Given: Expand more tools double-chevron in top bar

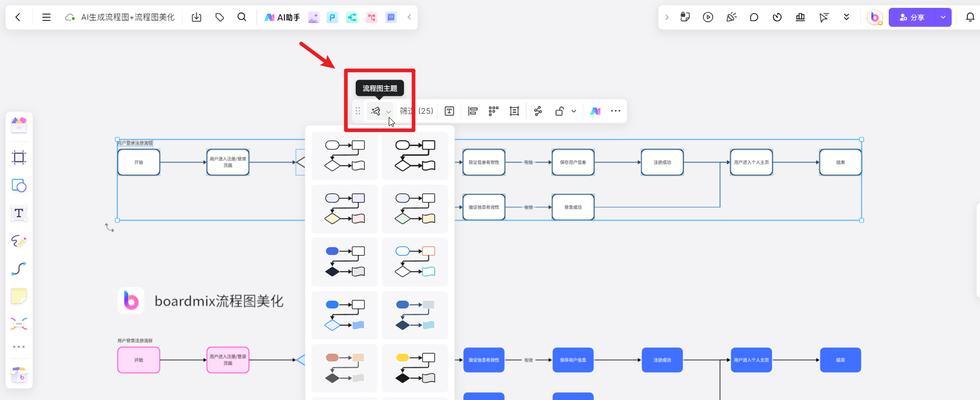Looking at the screenshot, I should click(x=847, y=17).
